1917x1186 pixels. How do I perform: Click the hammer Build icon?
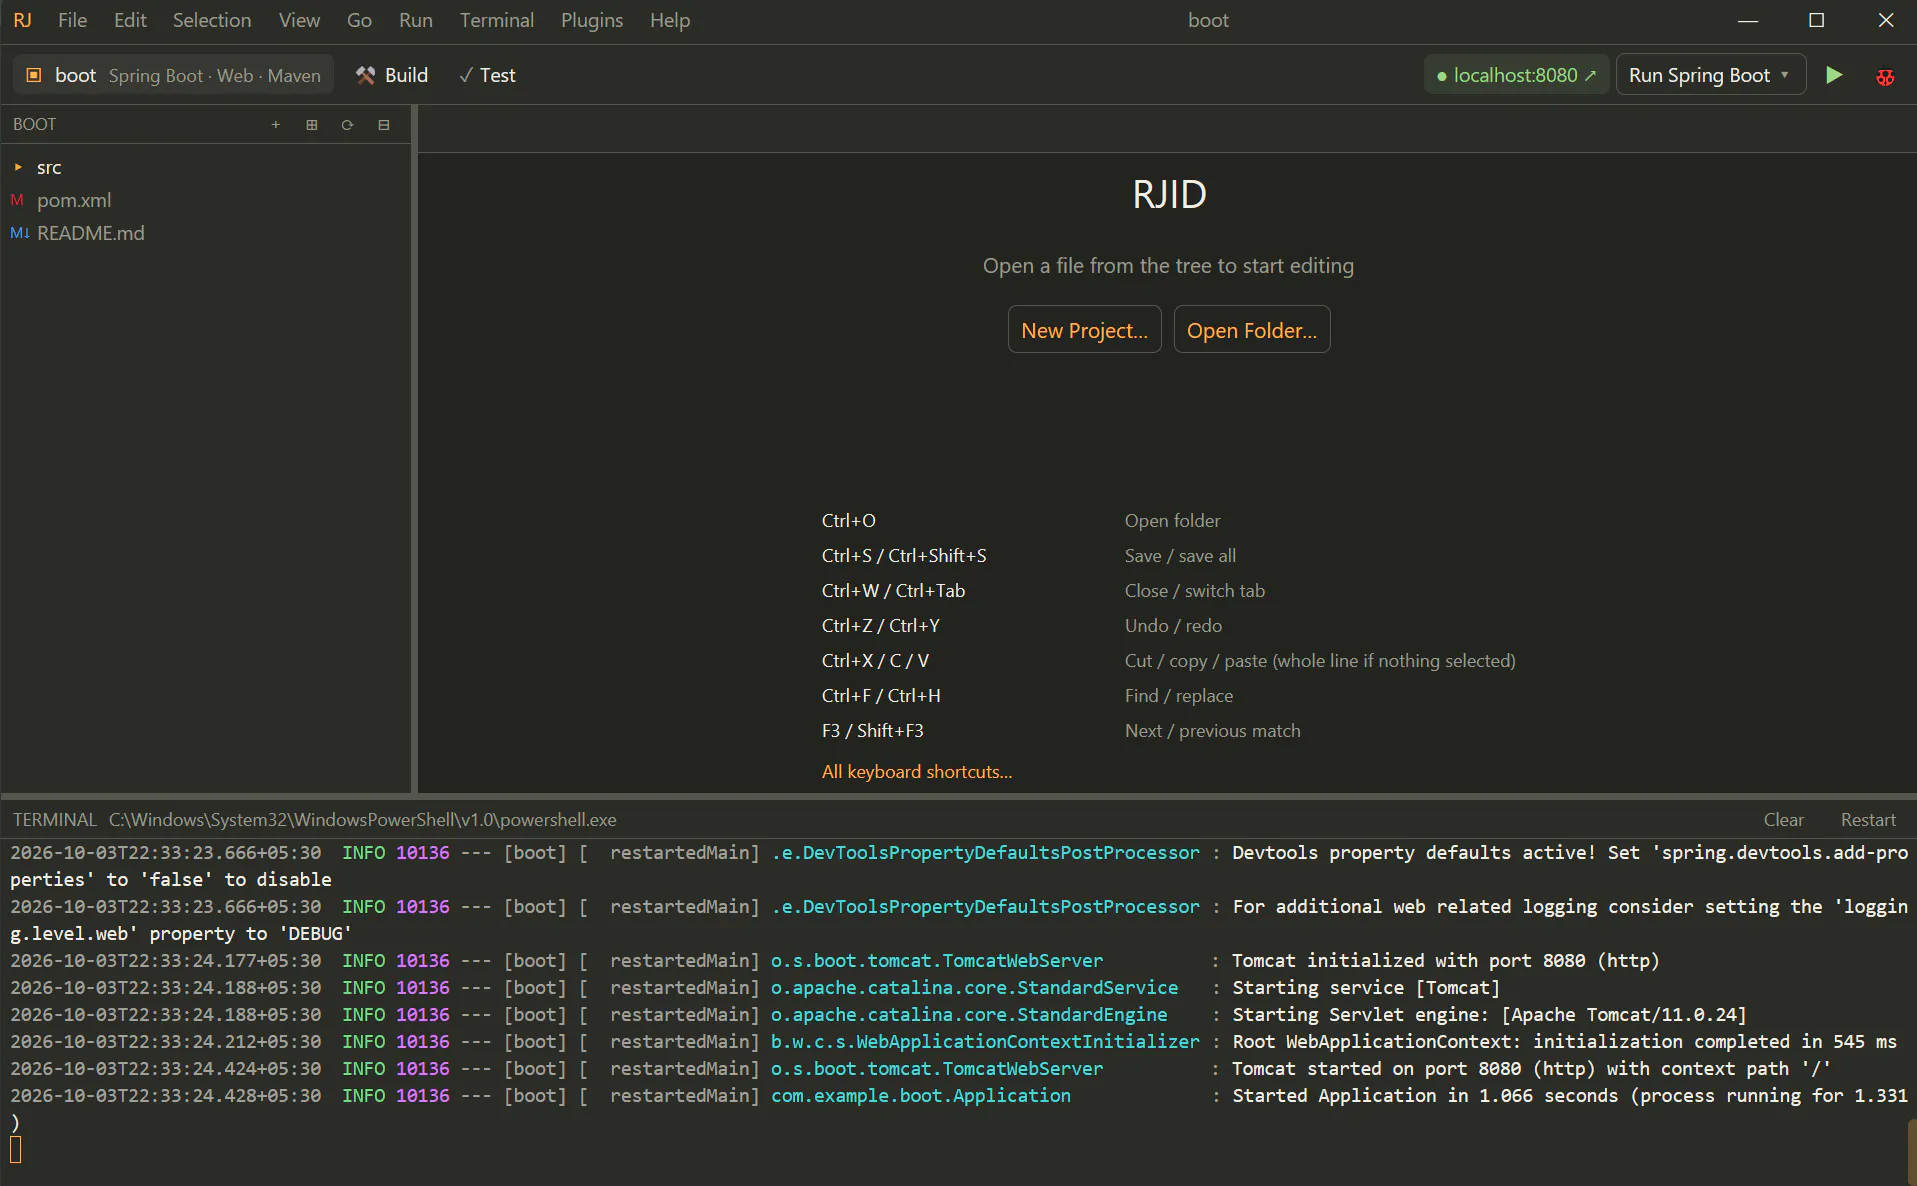pyautogui.click(x=366, y=75)
